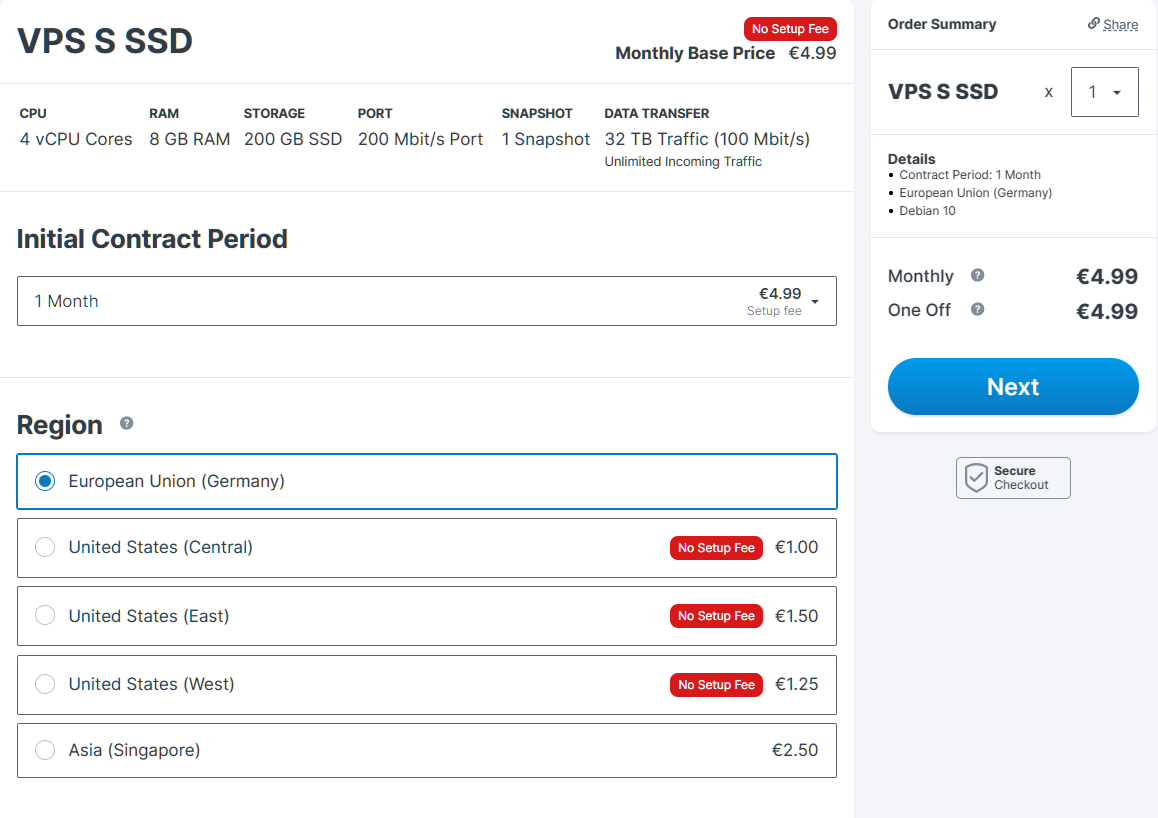This screenshot has height=818, width=1158.
Task: Pick United States (West) region
Action: pos(45,684)
